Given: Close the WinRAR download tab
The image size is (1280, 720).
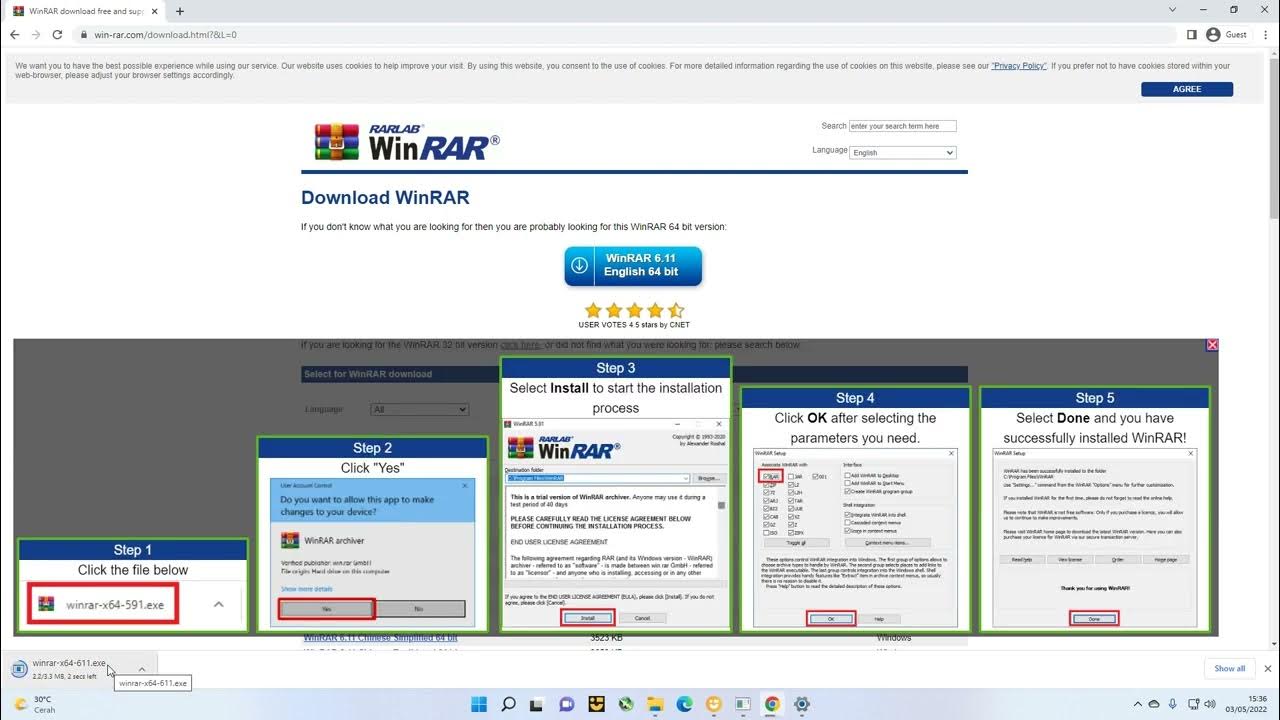Looking at the screenshot, I should click(156, 11).
